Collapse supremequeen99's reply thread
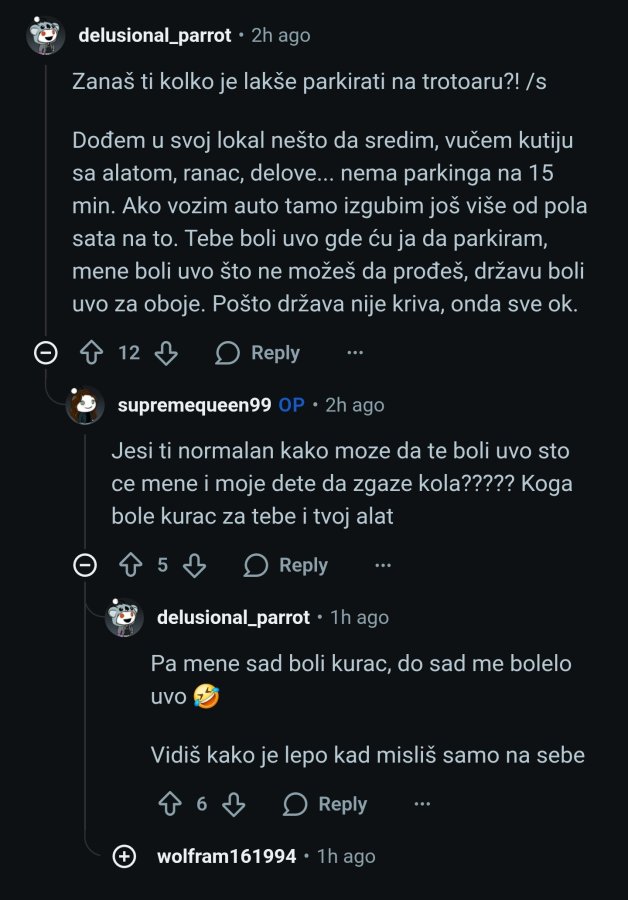628x900 pixels. tap(85, 566)
